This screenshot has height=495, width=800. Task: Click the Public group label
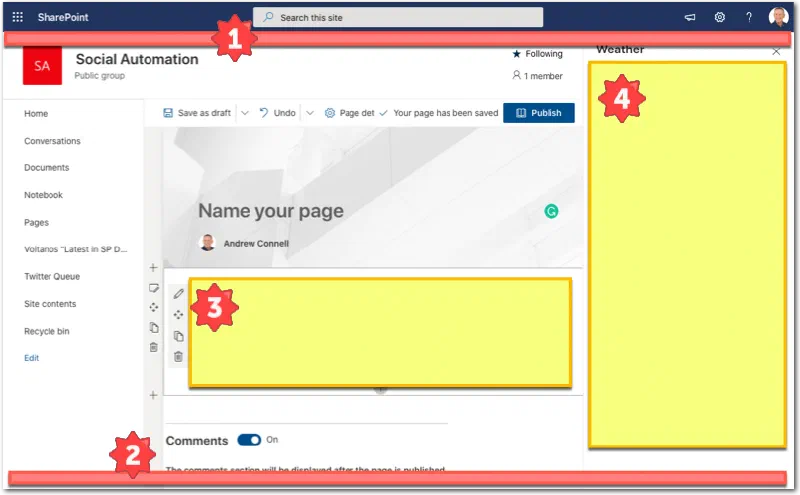(99, 76)
